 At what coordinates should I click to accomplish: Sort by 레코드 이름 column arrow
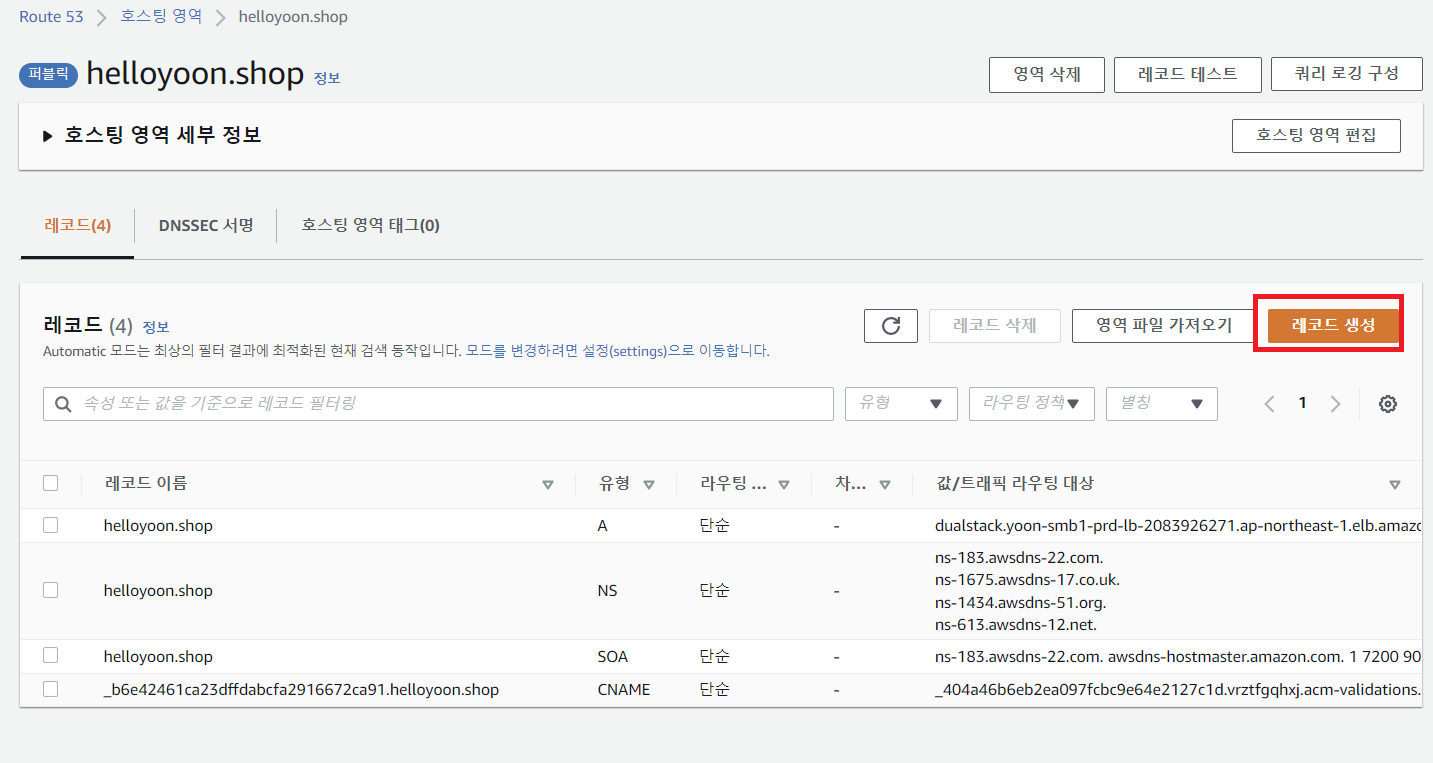pyautogui.click(x=548, y=485)
